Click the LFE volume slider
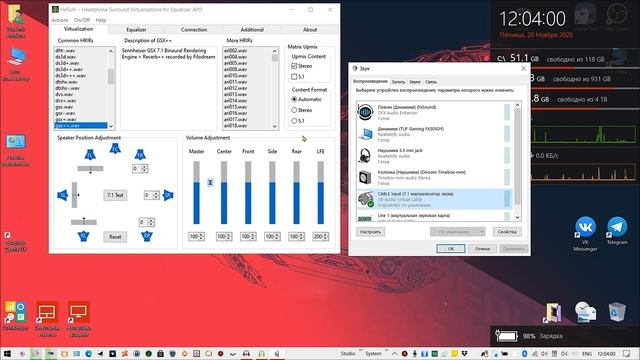Viewport: 640px width, 360px height. coord(320,193)
